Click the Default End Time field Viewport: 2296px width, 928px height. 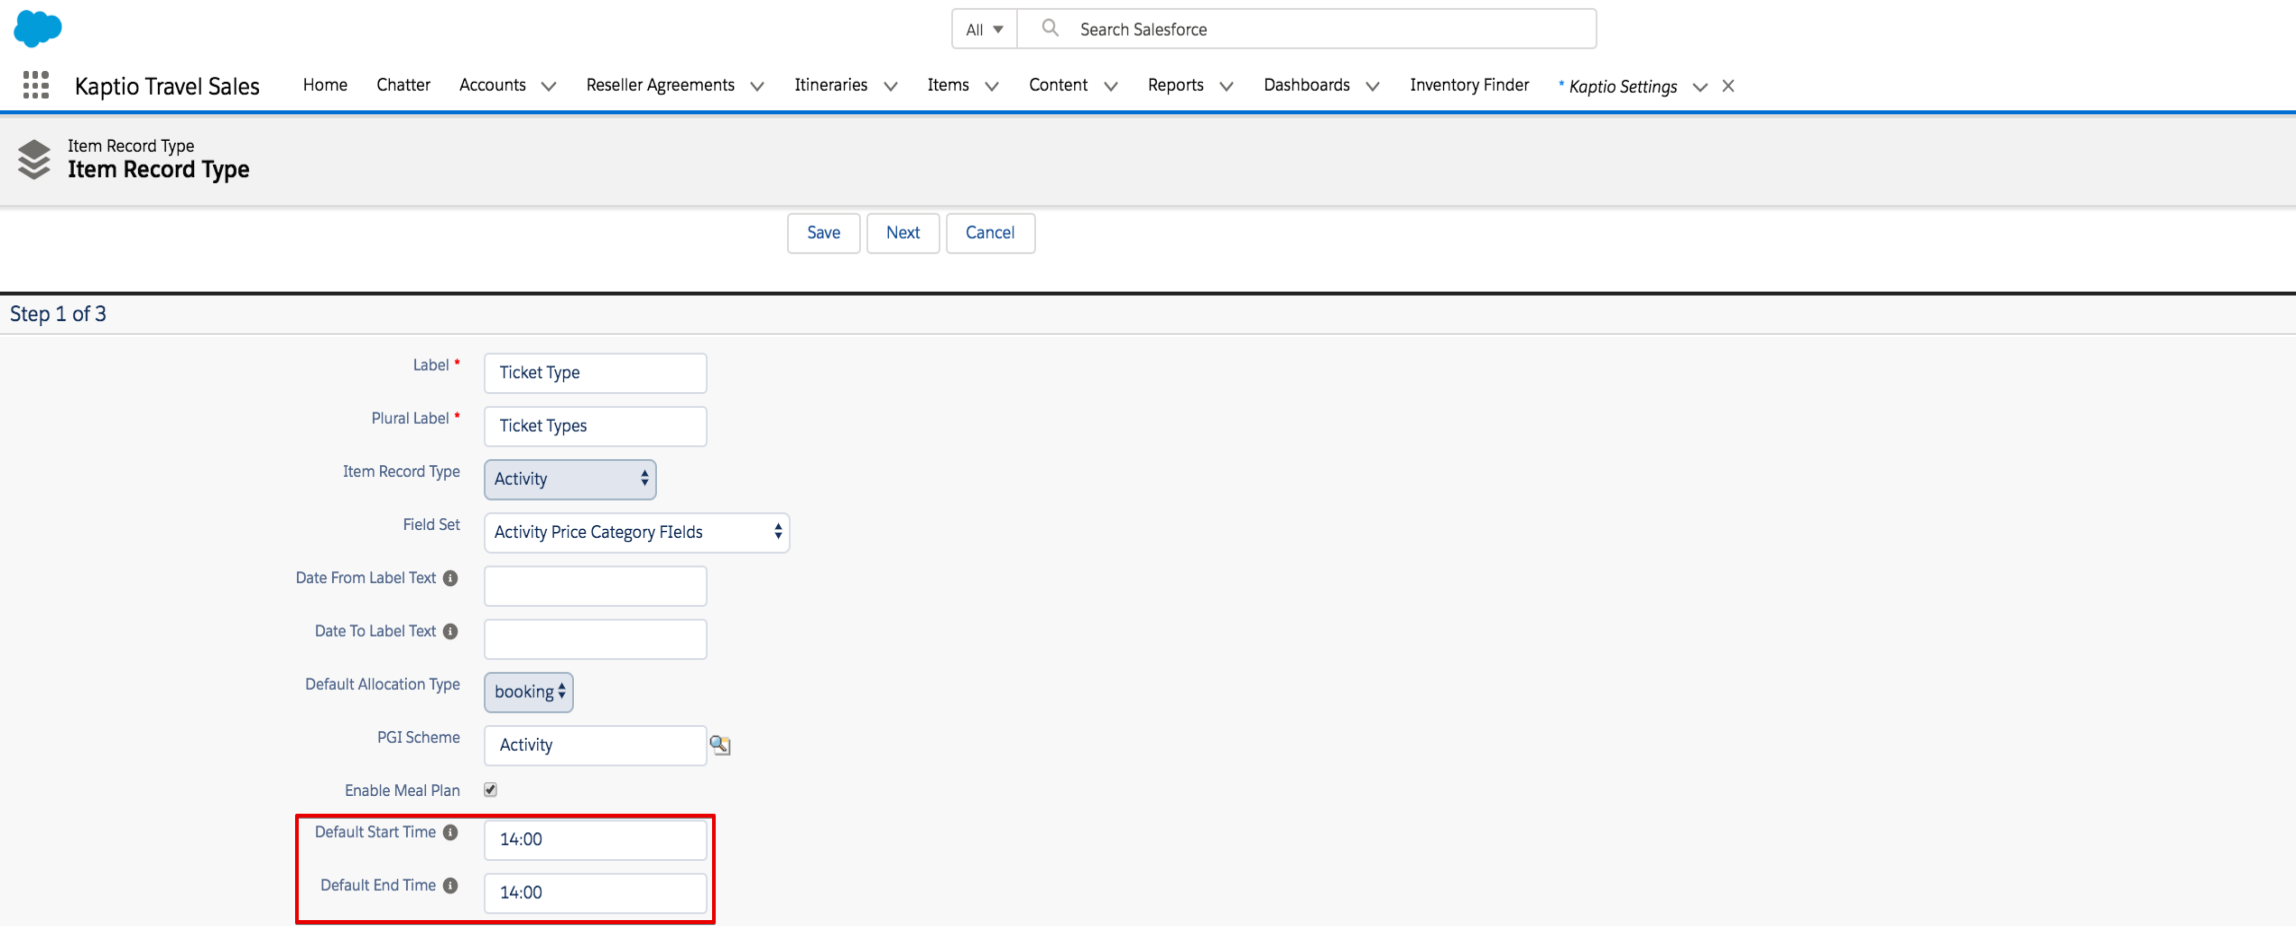click(595, 893)
